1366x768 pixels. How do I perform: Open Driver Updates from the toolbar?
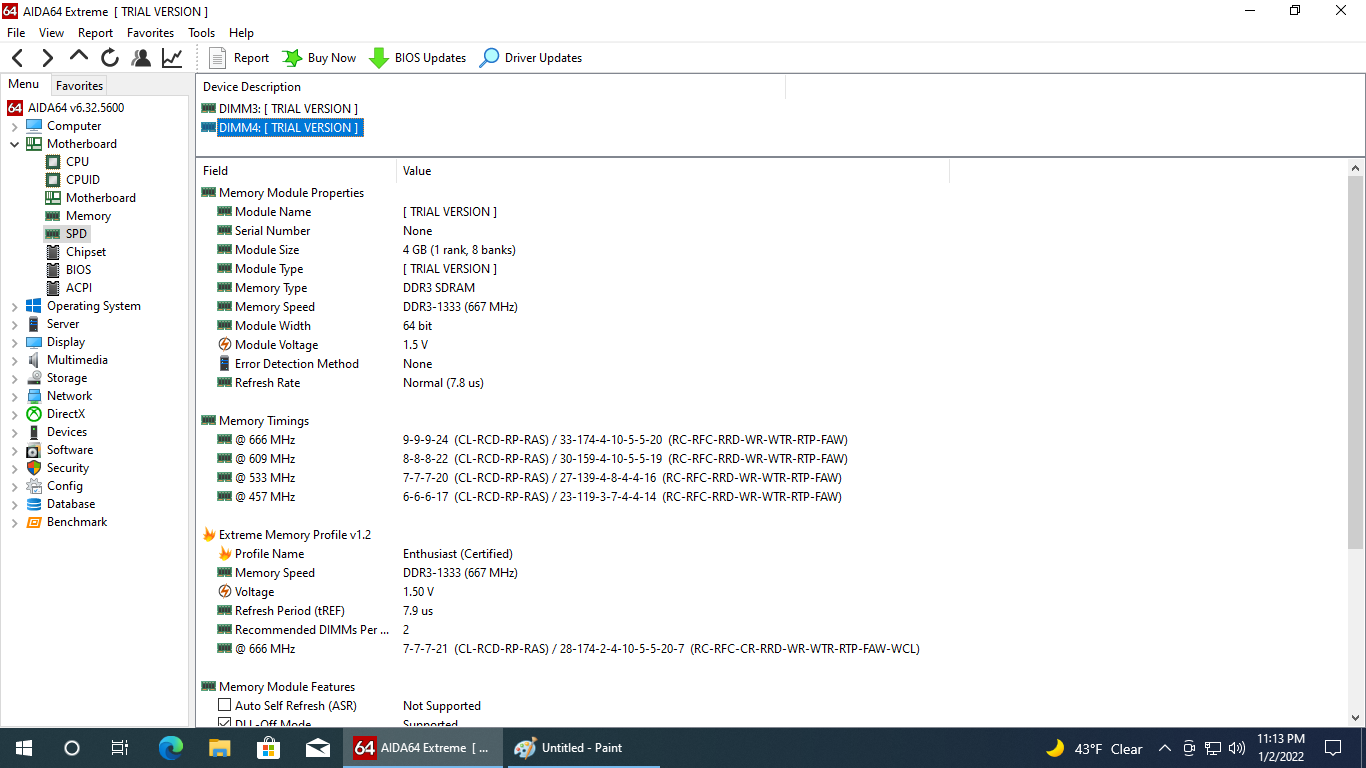(x=531, y=58)
